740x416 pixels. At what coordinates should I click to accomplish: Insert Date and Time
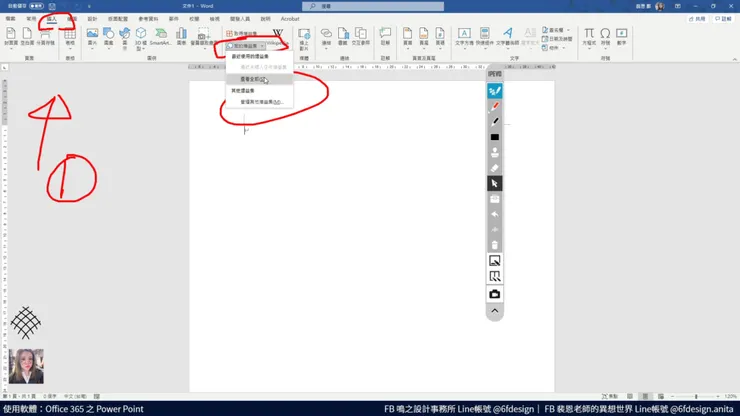[x=557, y=39]
